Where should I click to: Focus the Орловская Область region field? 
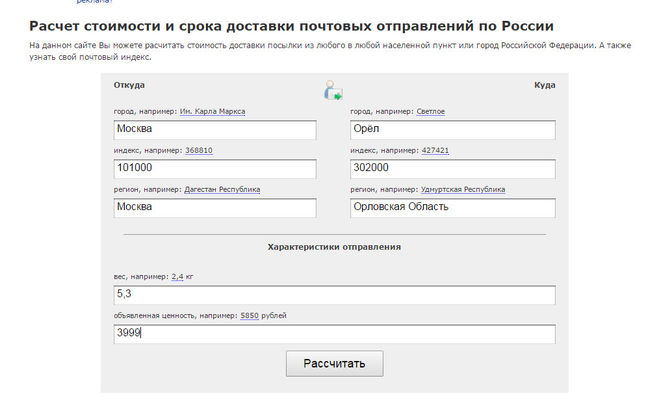coord(452,207)
